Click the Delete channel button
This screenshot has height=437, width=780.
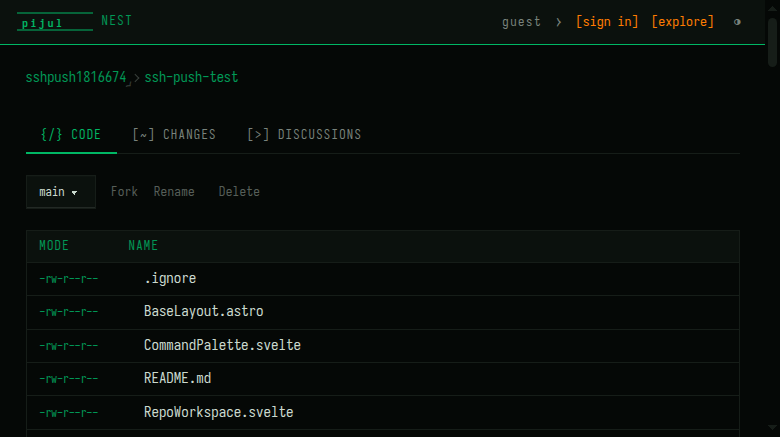click(239, 192)
